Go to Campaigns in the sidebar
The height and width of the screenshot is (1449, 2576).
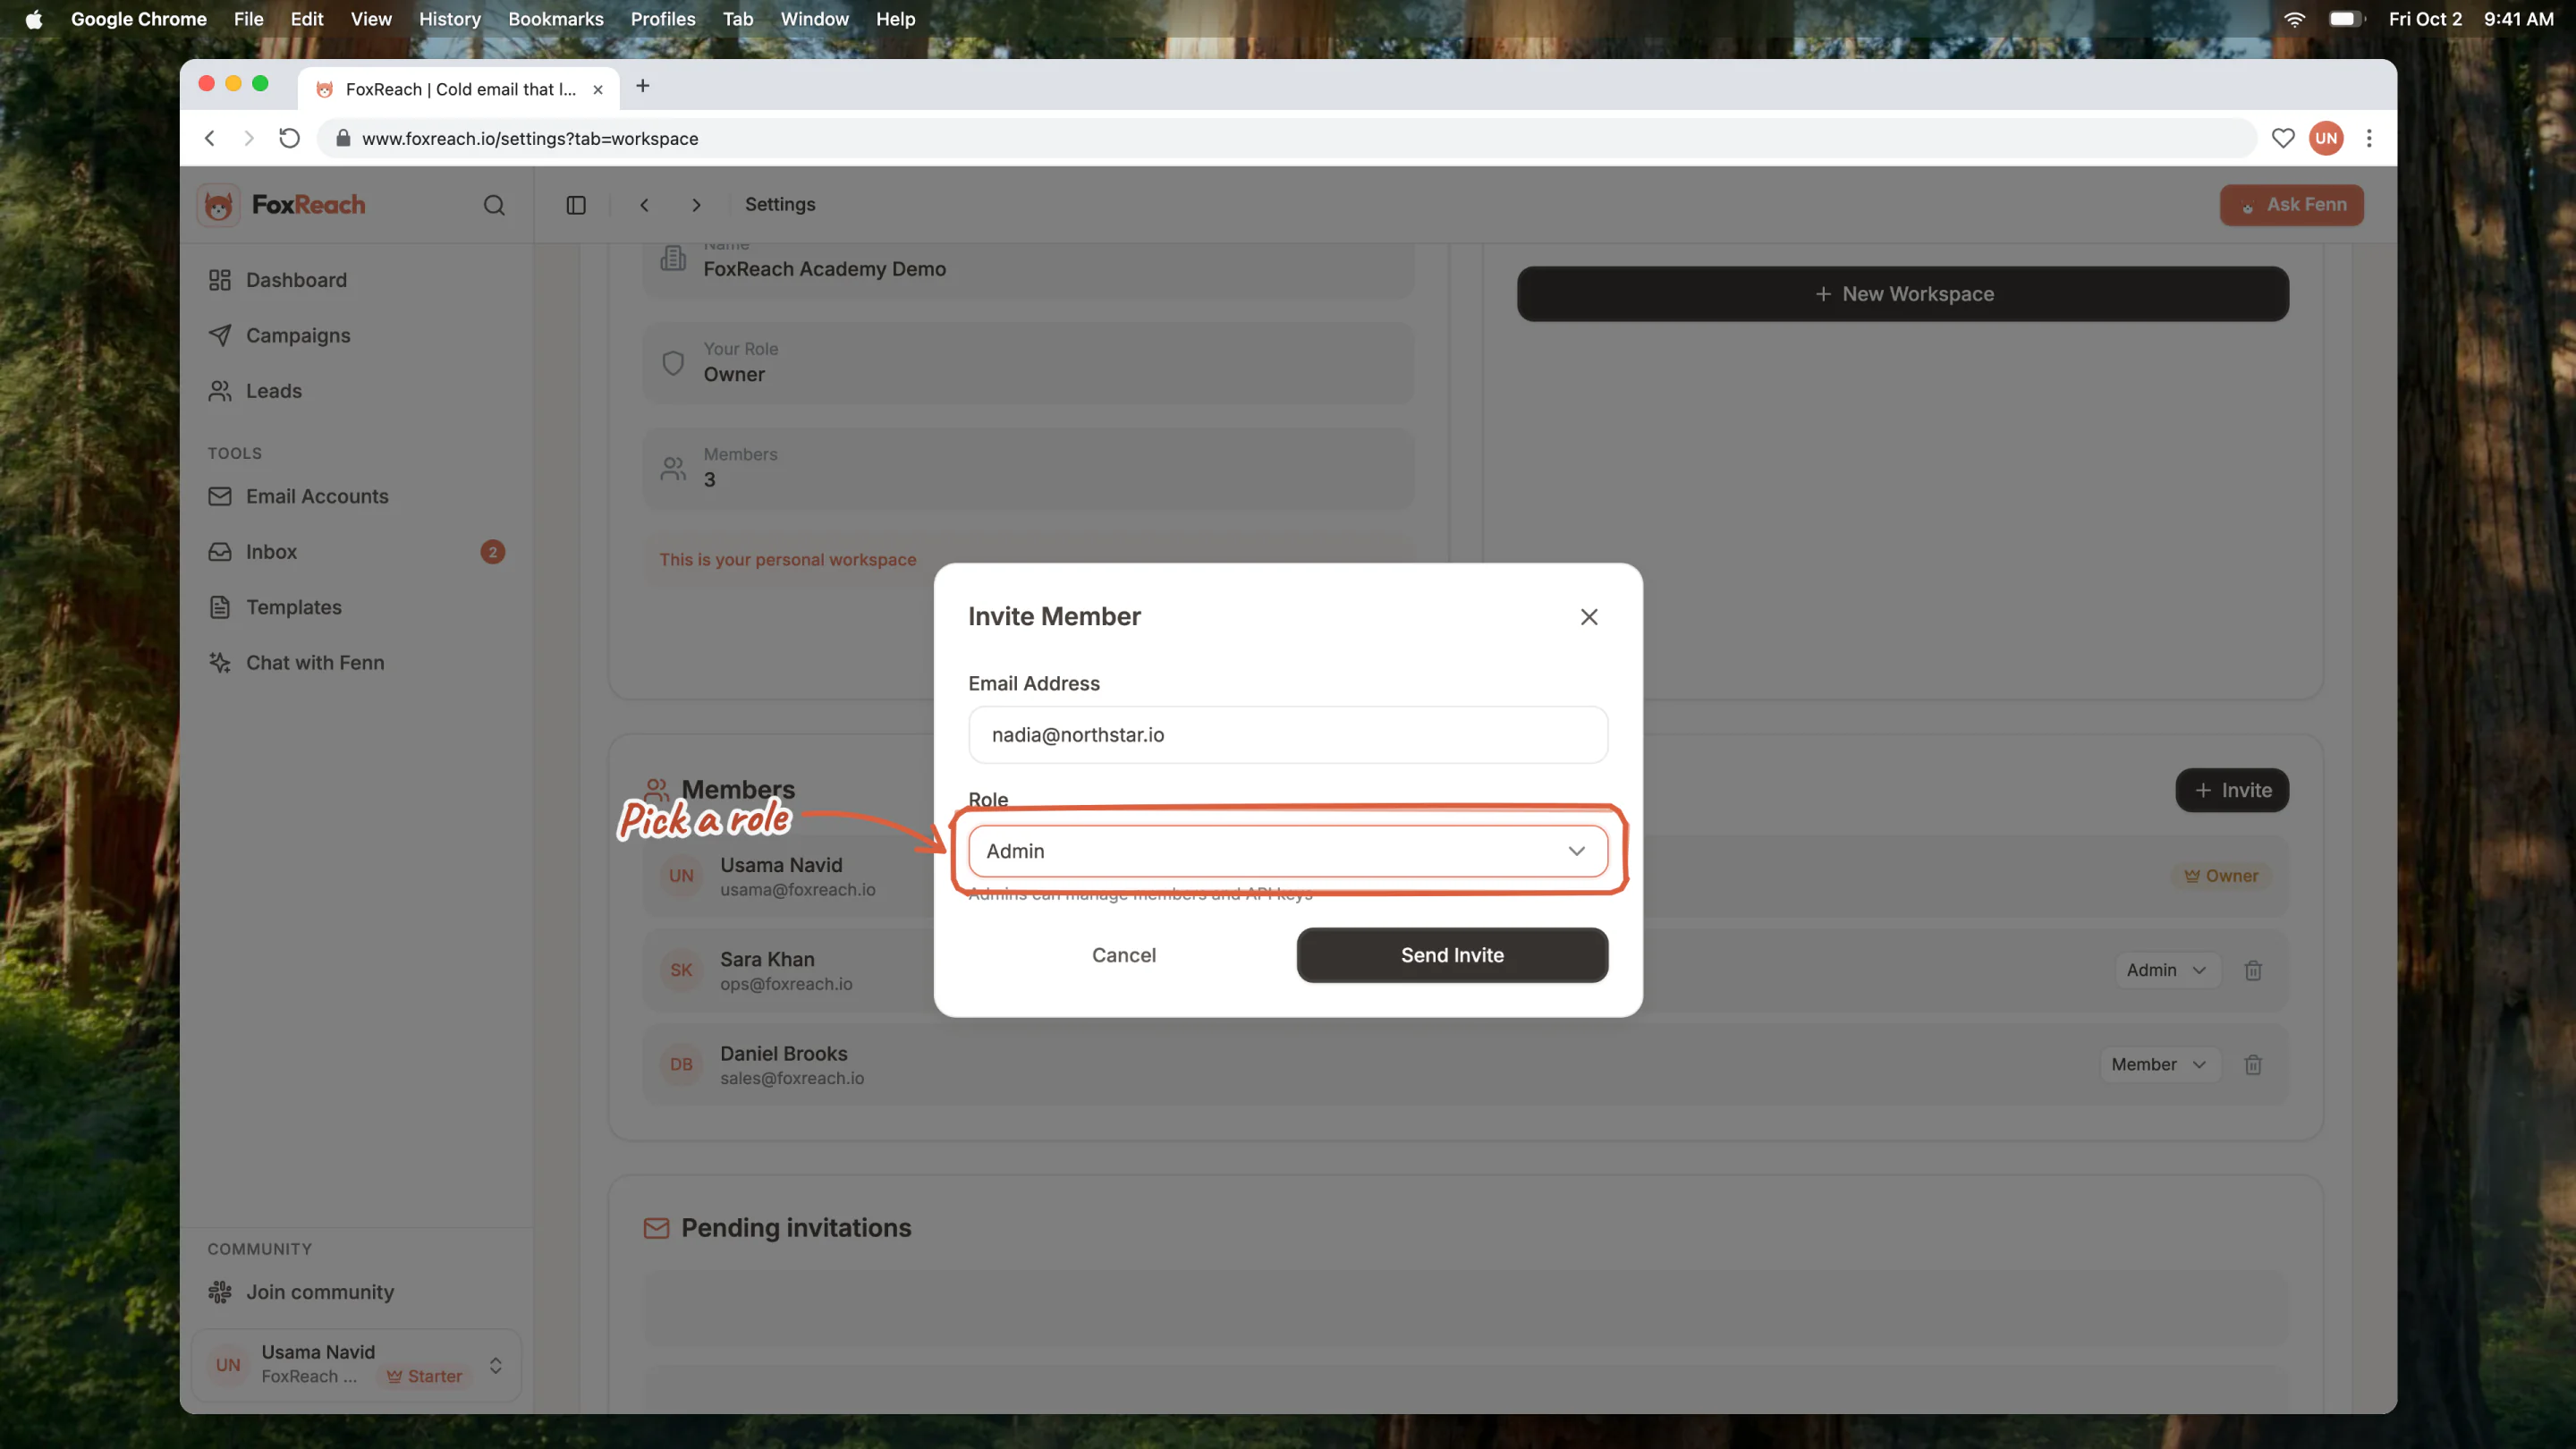pyautogui.click(x=298, y=335)
